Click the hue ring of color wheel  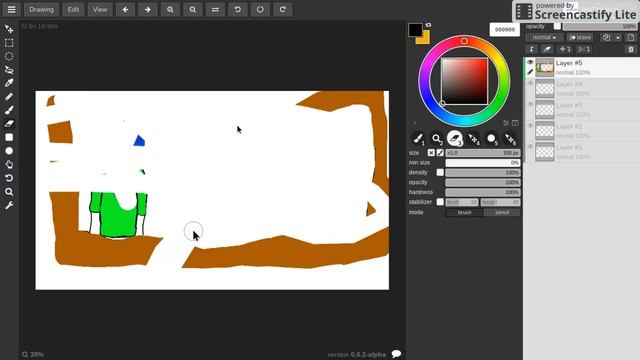(464, 41)
